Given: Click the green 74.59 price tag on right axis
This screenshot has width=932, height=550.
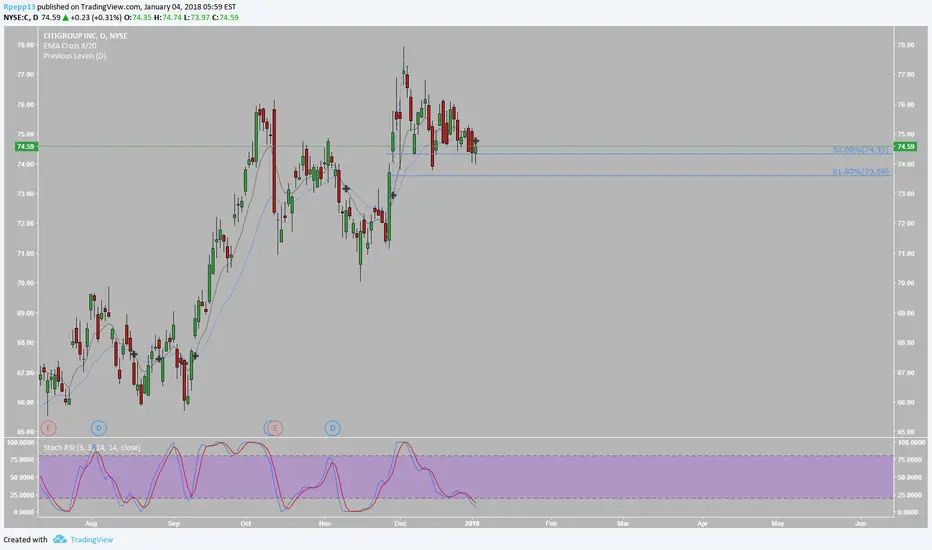Looking at the screenshot, I should [905, 146].
